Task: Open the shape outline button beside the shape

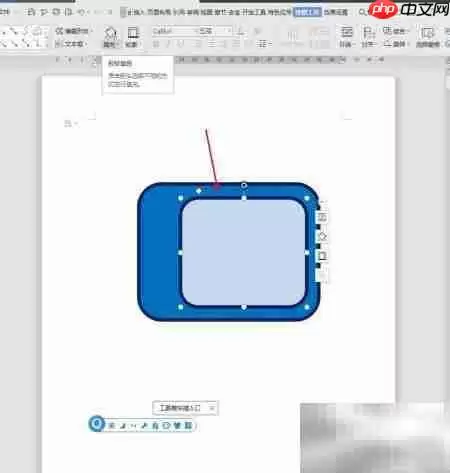Action: tap(322, 256)
